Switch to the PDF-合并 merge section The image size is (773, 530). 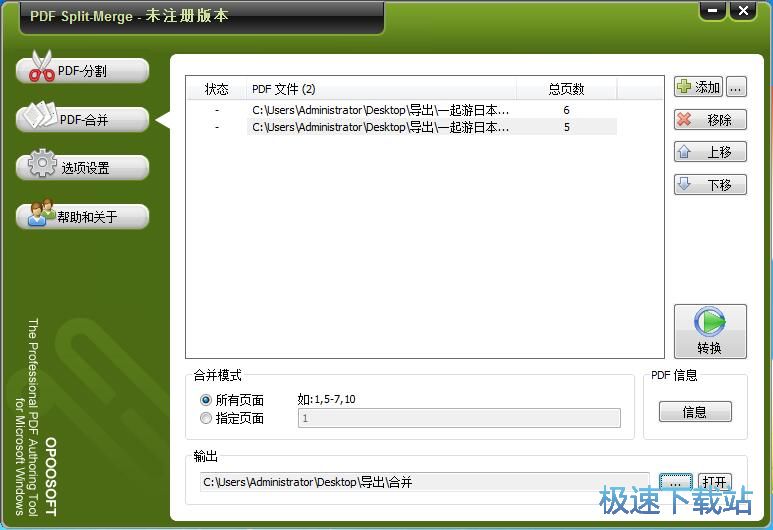[82, 120]
